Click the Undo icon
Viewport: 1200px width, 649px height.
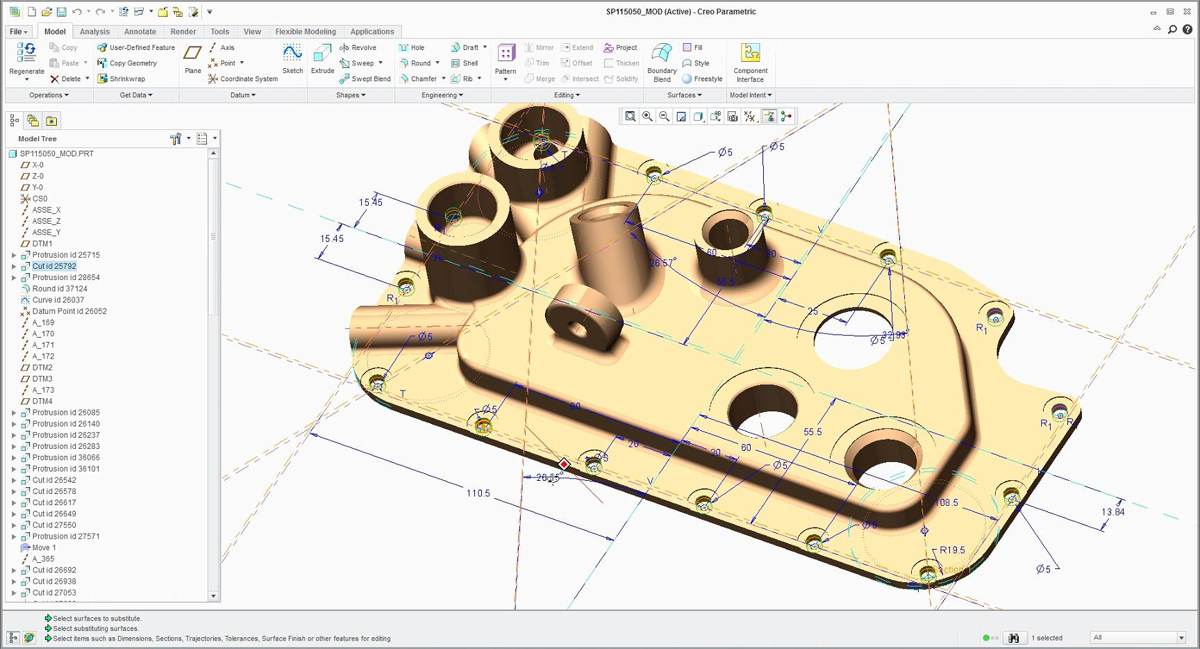76,11
